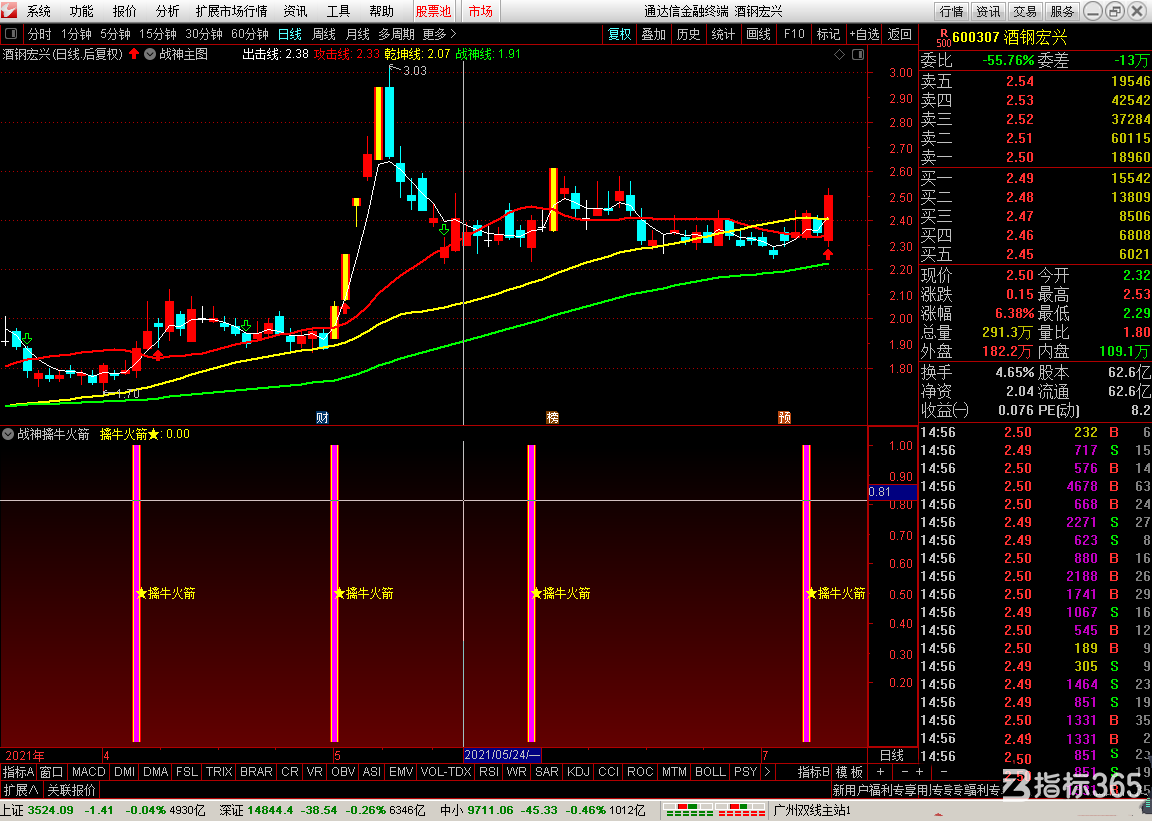Screen dimensions: 1152x822
Task: Expand the 更多 periods list
Action: point(439,35)
